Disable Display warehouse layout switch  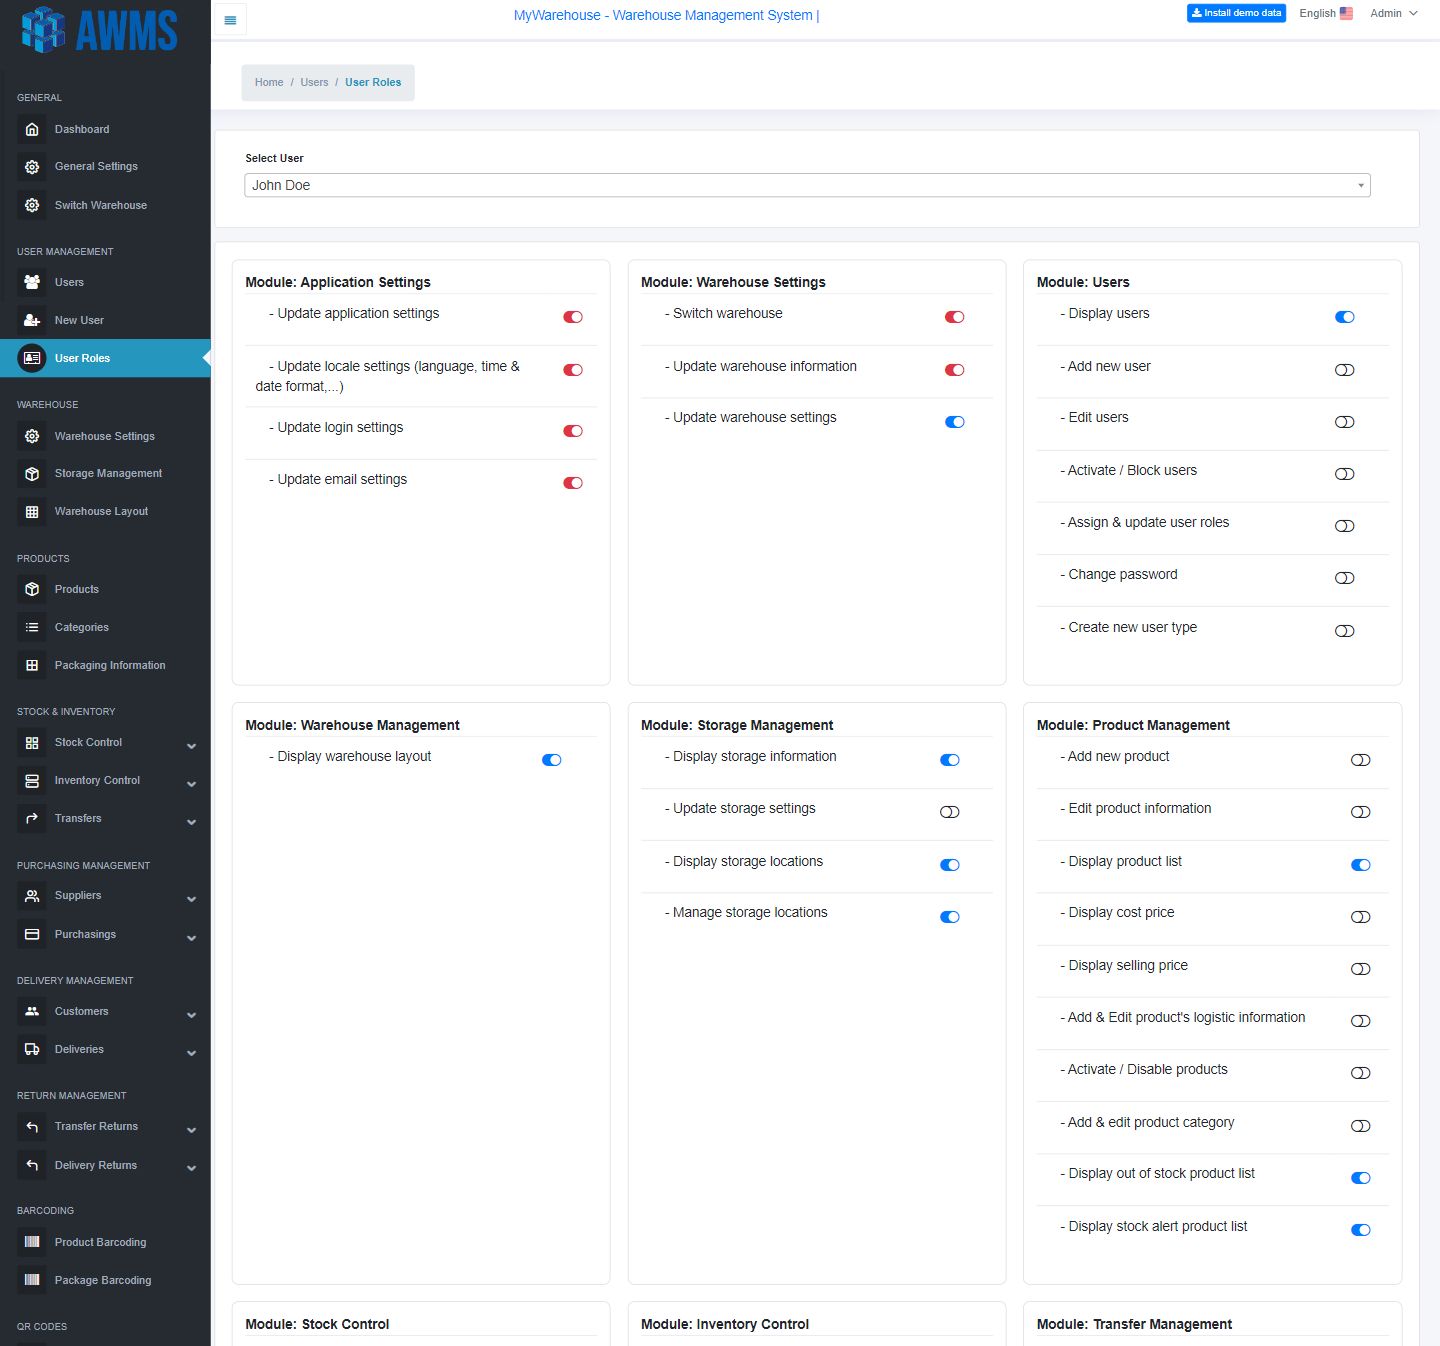point(552,760)
